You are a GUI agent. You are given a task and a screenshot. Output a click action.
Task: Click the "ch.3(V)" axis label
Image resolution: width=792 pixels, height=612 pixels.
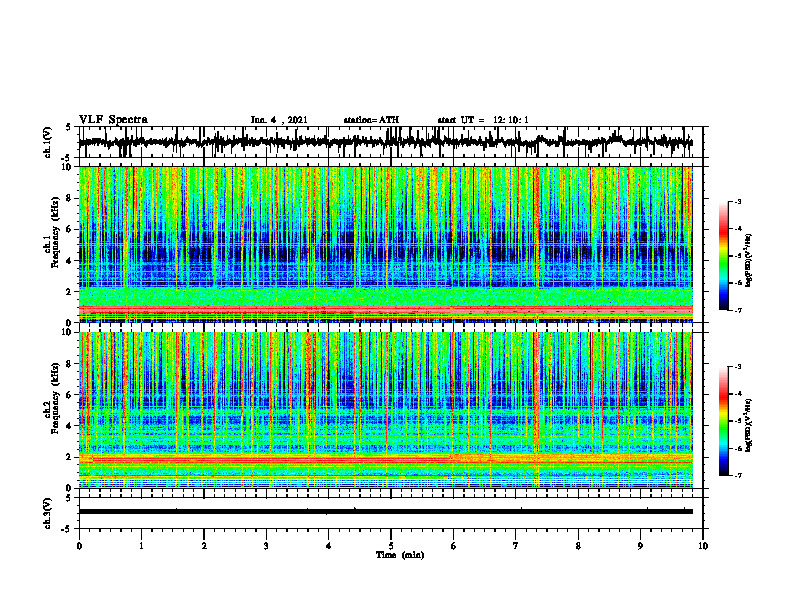click(48, 513)
